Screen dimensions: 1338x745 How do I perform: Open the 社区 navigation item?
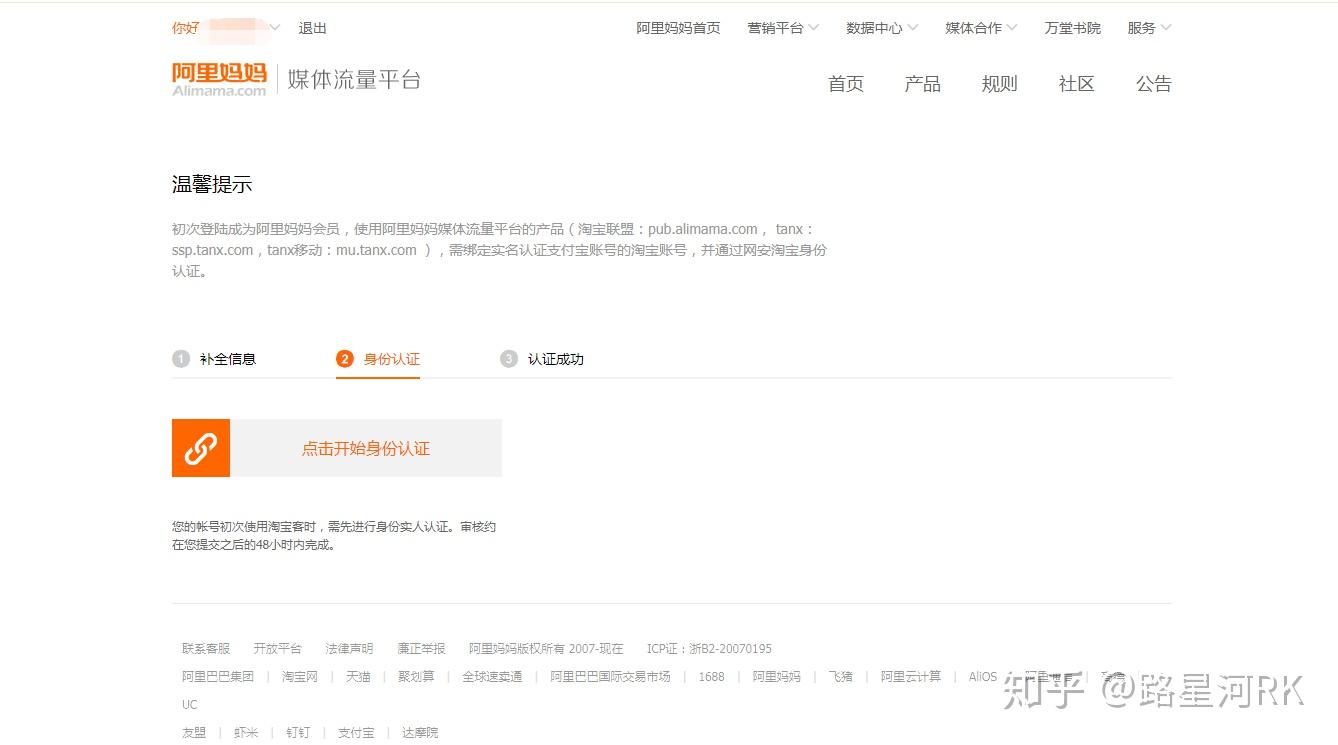tap(1077, 84)
